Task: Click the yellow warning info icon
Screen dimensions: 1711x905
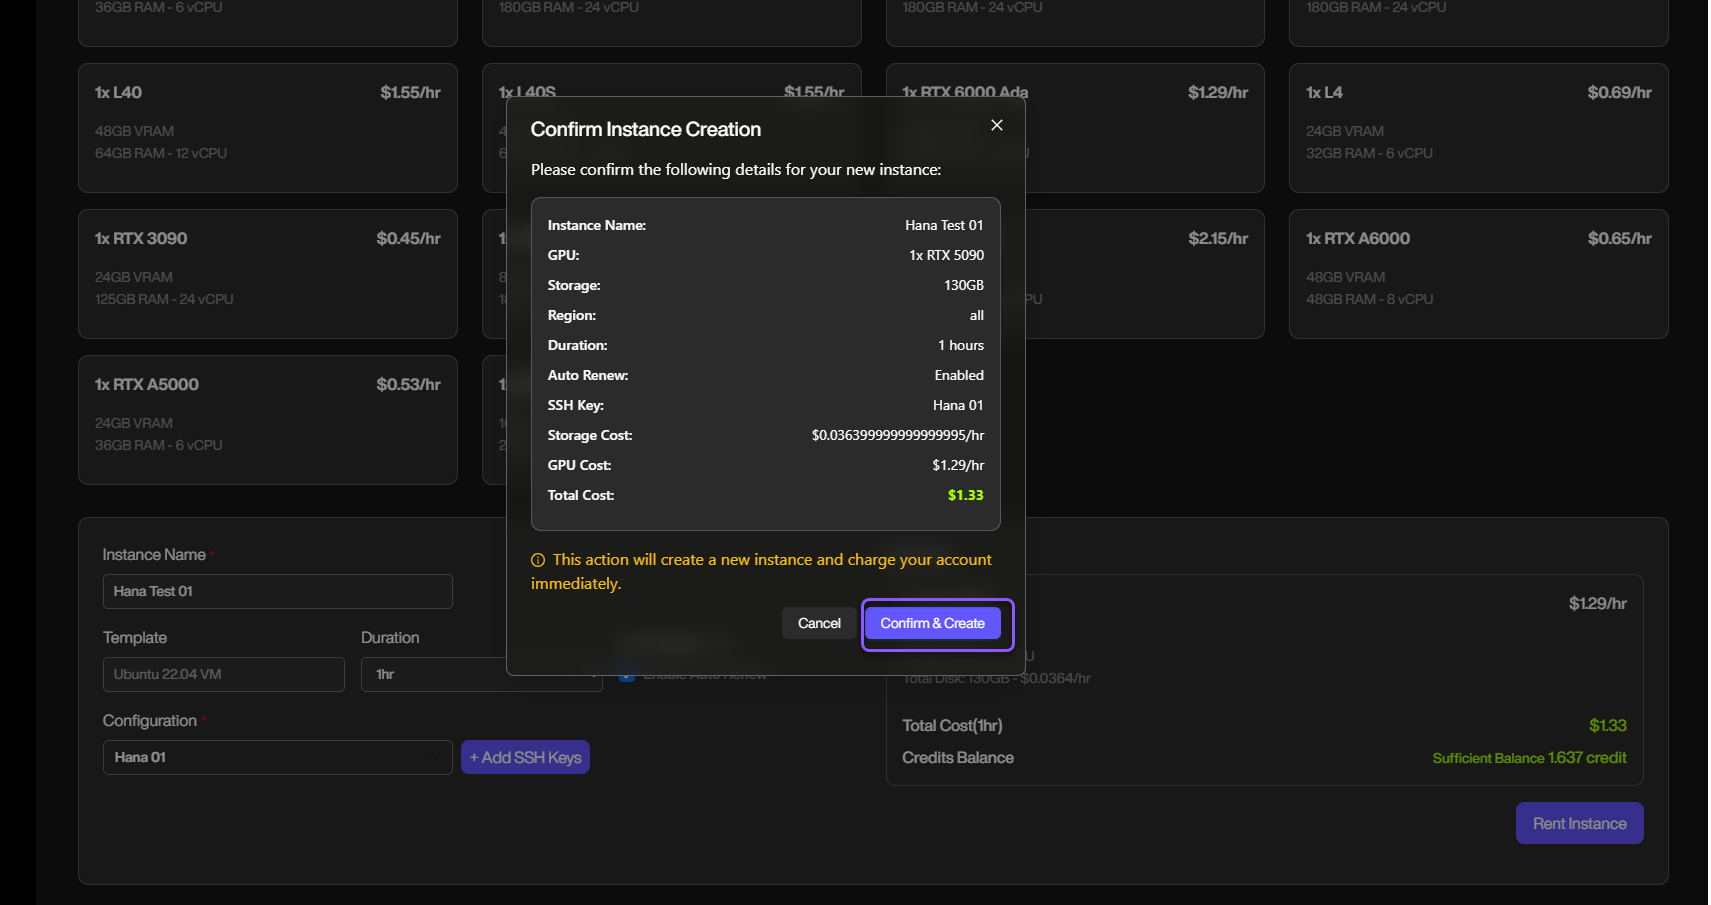Action: point(538,560)
